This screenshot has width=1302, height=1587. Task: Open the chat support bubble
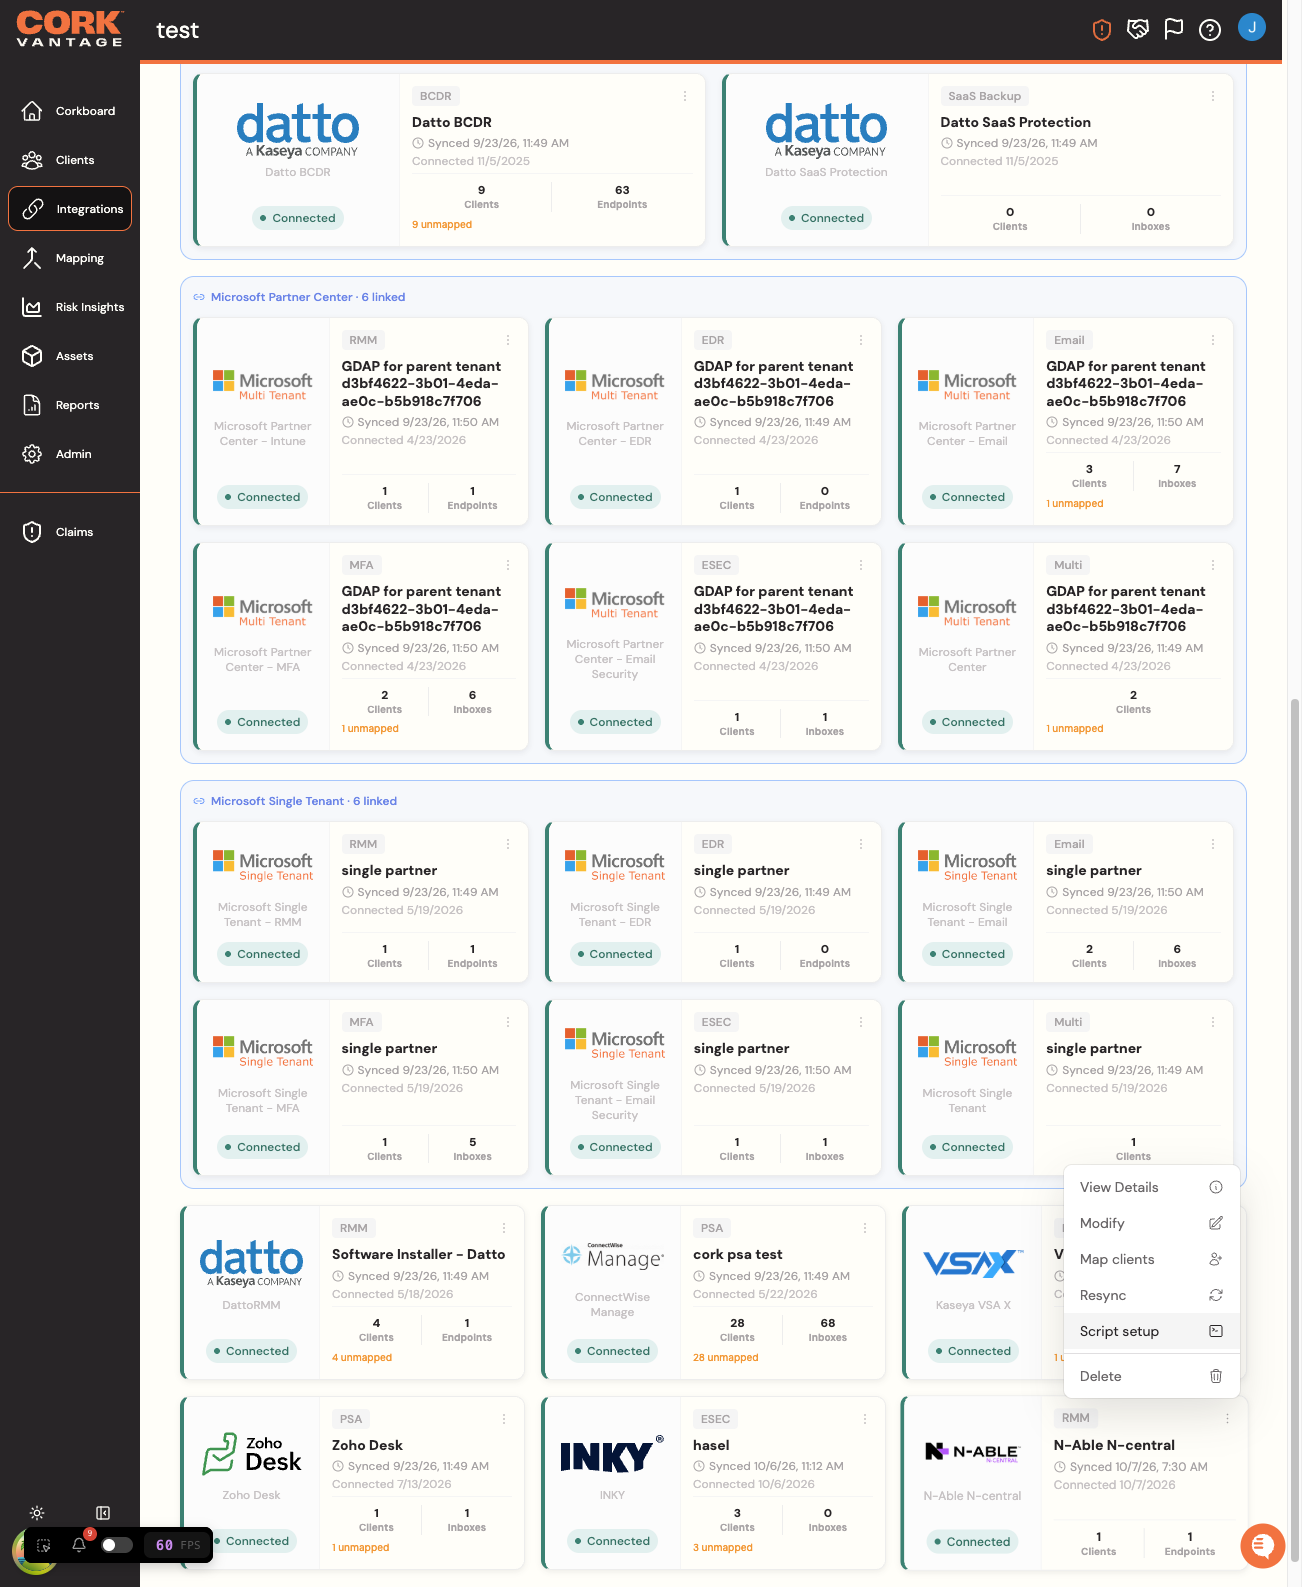coord(1263,1546)
